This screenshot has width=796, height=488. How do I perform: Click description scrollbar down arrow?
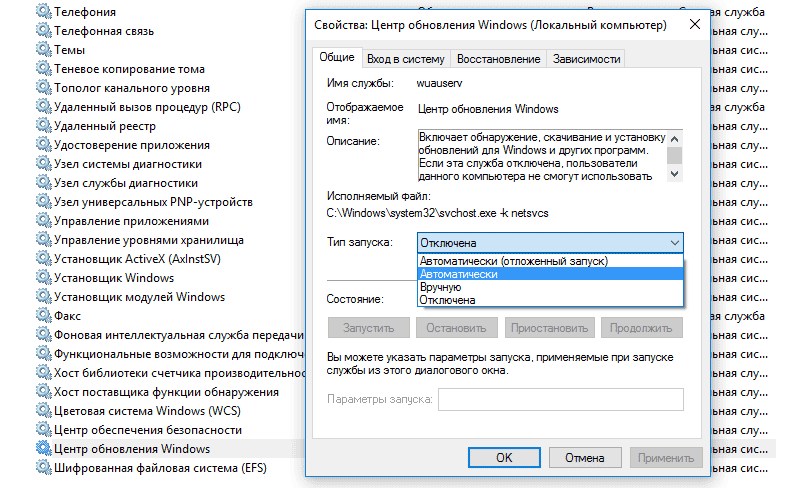click(674, 174)
